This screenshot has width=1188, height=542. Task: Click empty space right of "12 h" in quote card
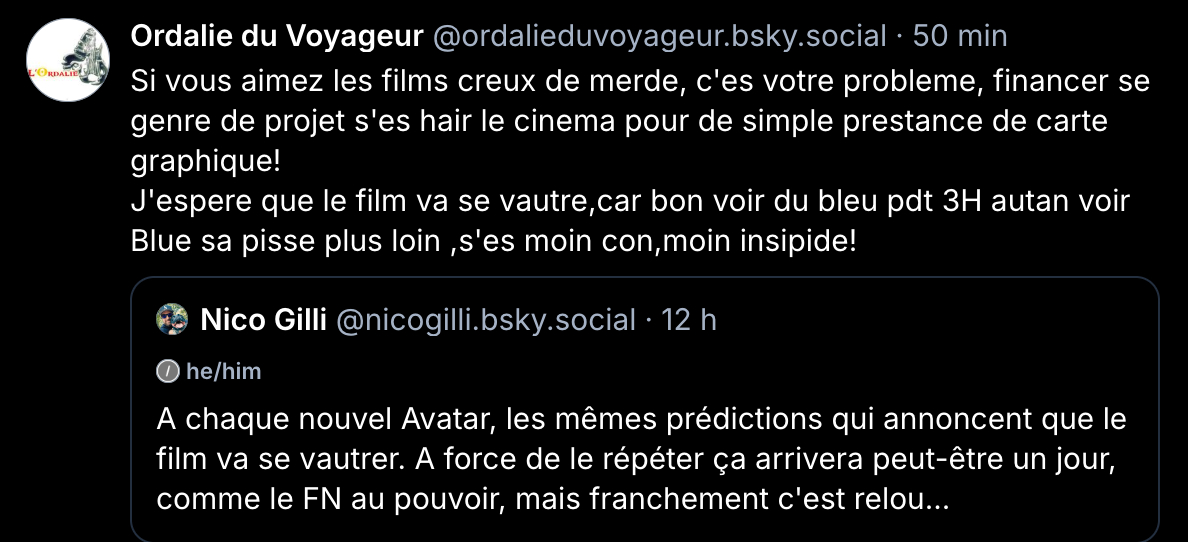930,320
